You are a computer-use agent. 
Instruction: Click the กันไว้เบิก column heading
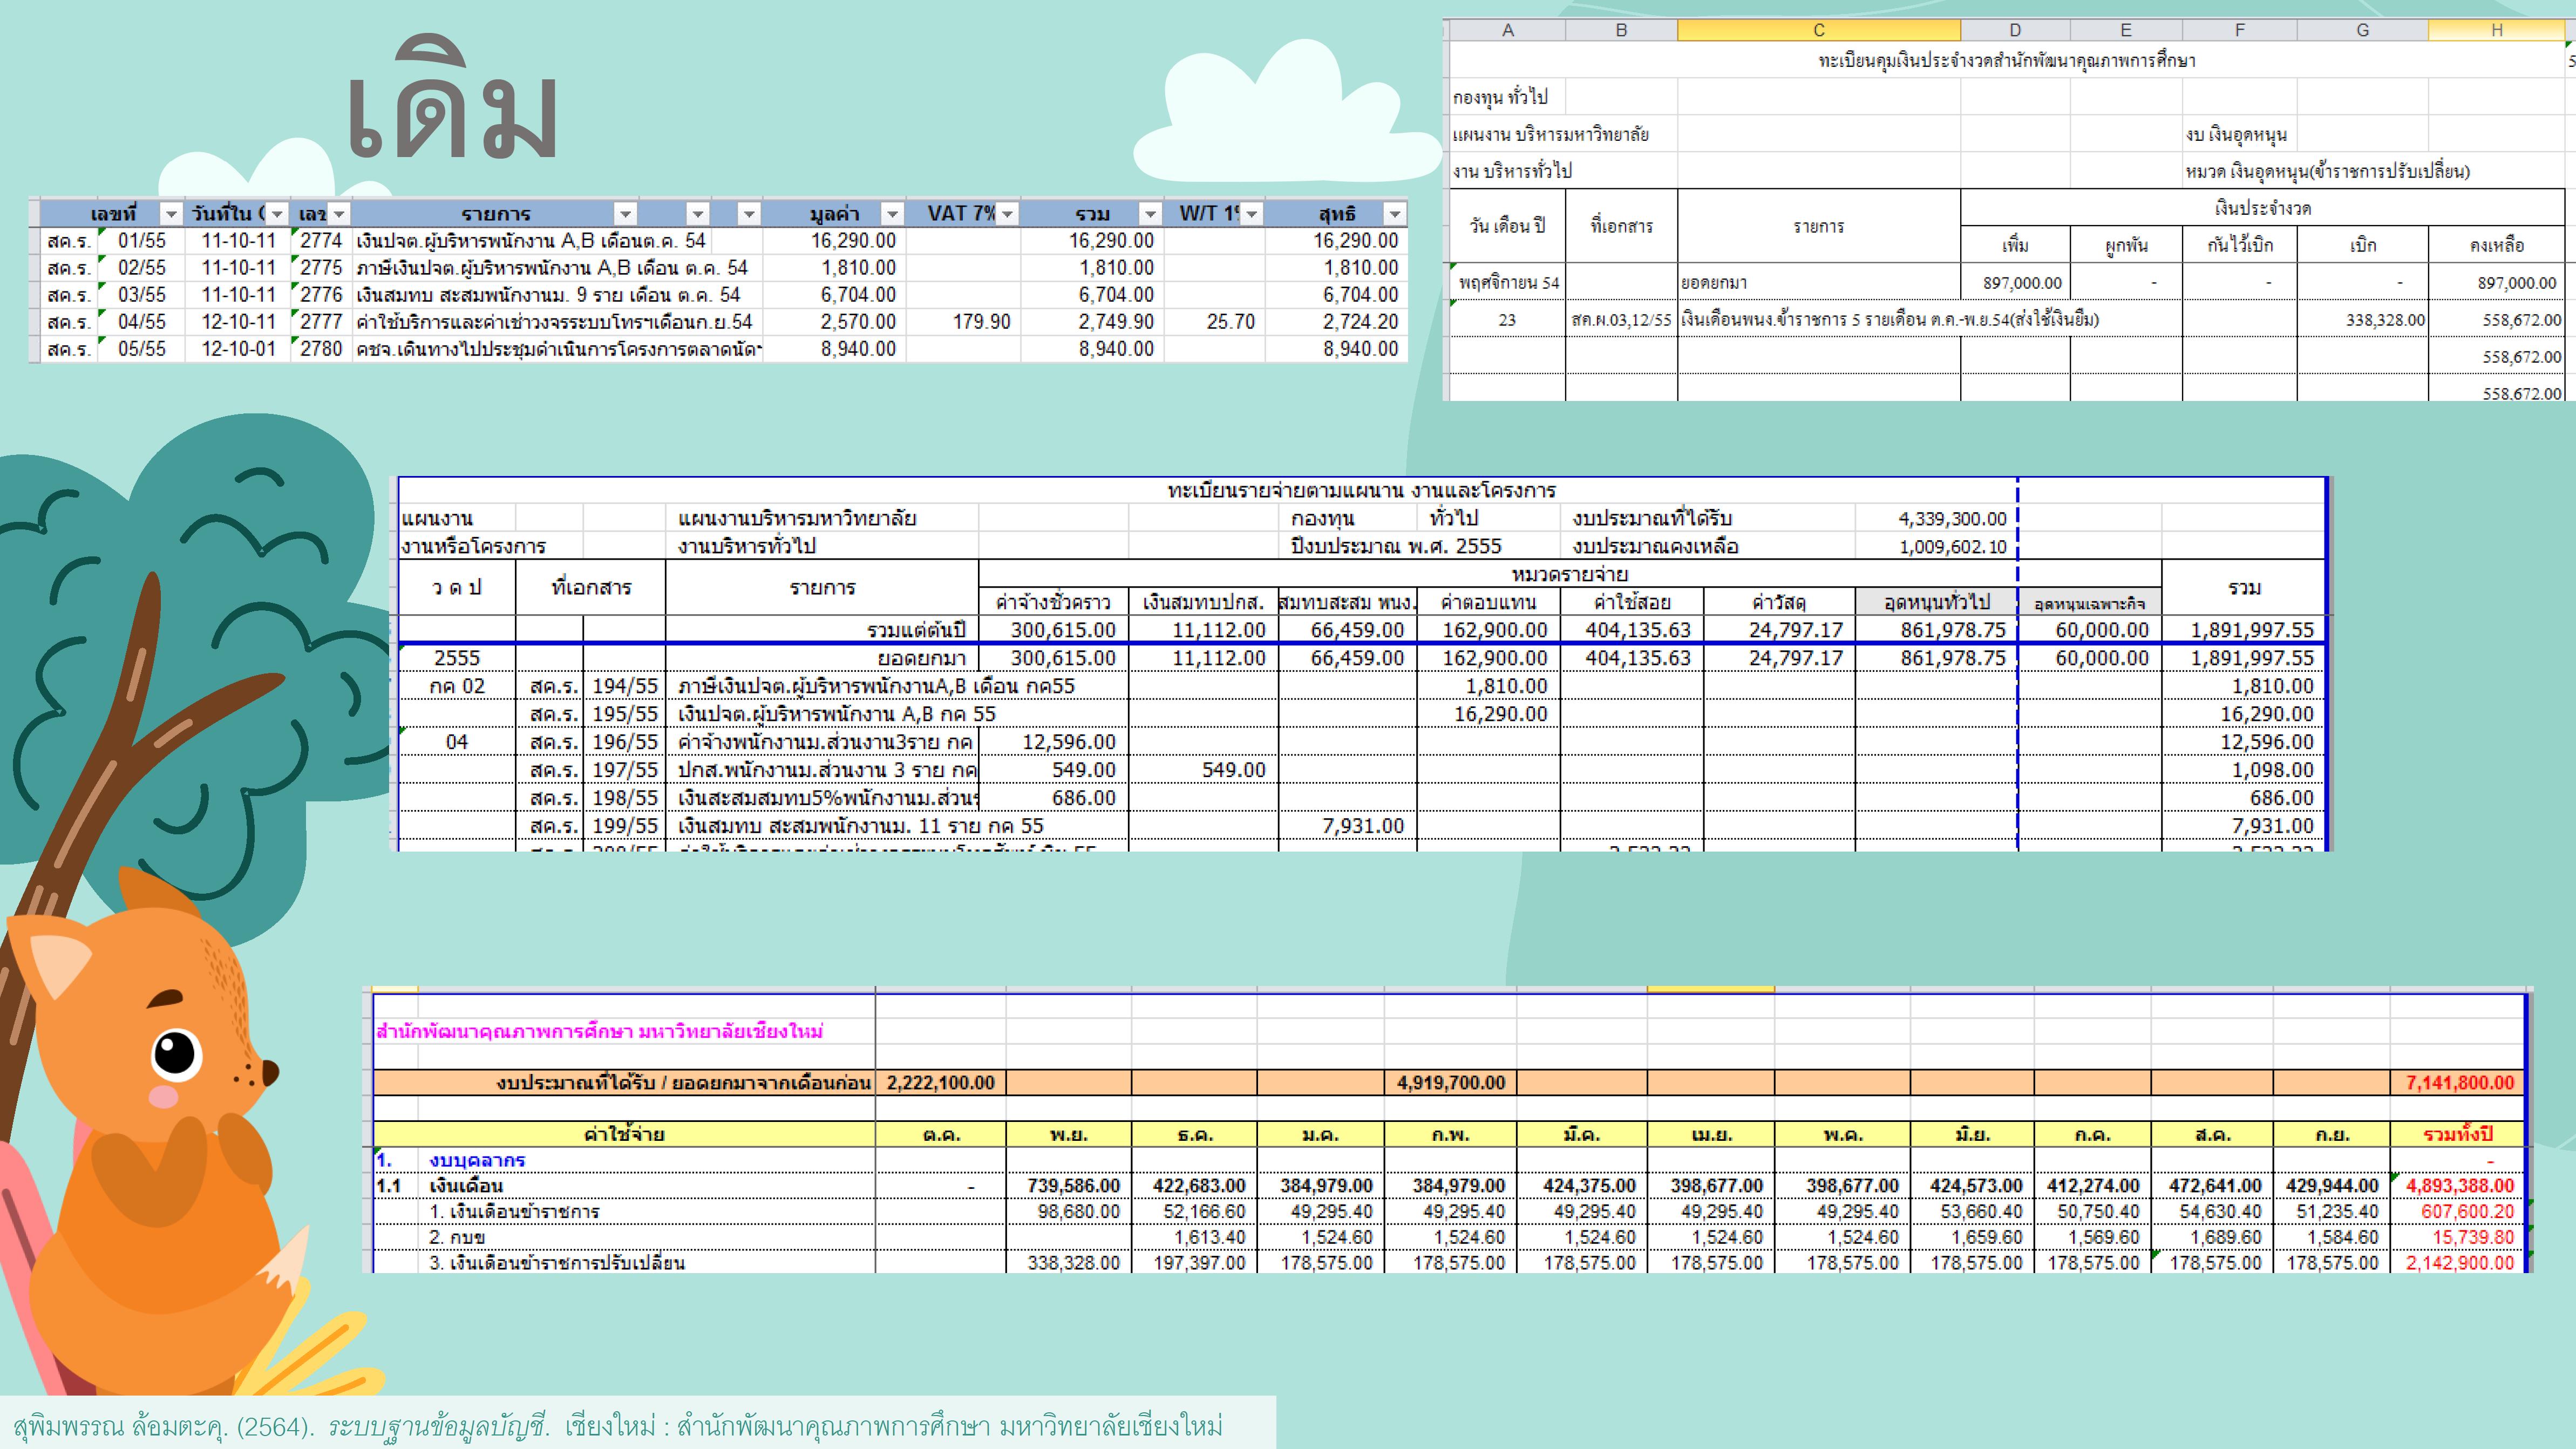tap(2240, 245)
